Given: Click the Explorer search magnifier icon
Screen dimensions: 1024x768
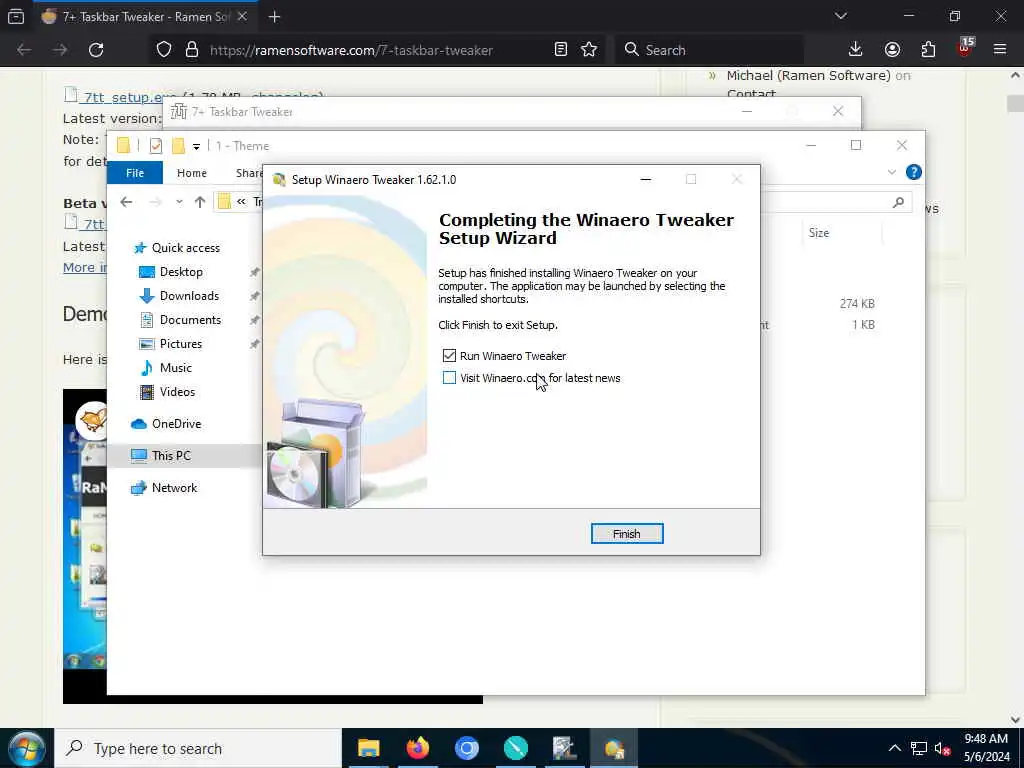Looking at the screenshot, I should pyautogui.click(x=899, y=202).
